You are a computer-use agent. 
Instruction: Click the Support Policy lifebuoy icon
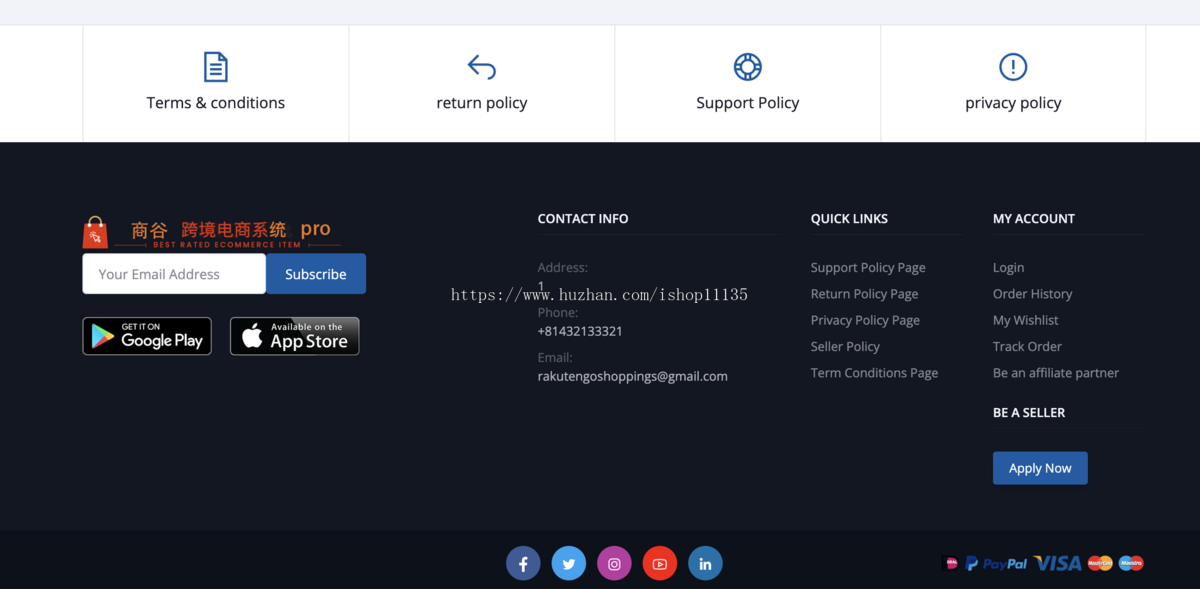coord(747,67)
